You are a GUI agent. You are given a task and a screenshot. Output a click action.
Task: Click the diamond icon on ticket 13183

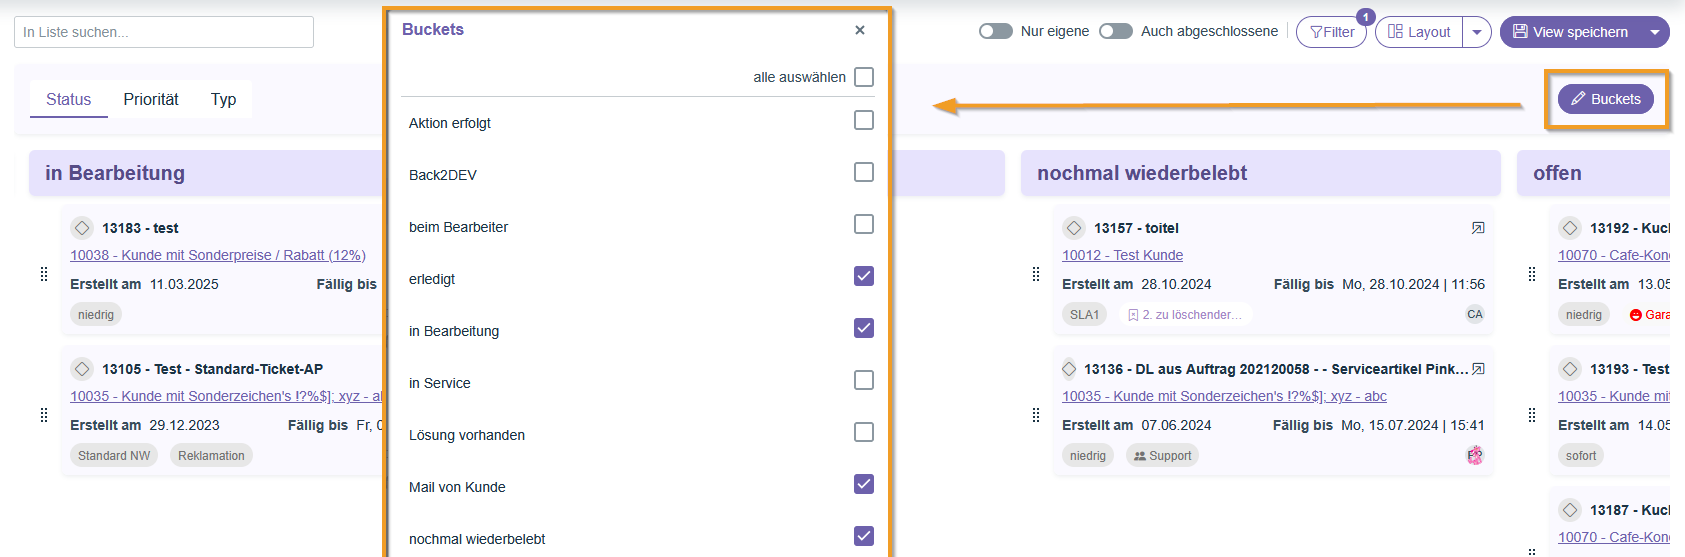(82, 228)
